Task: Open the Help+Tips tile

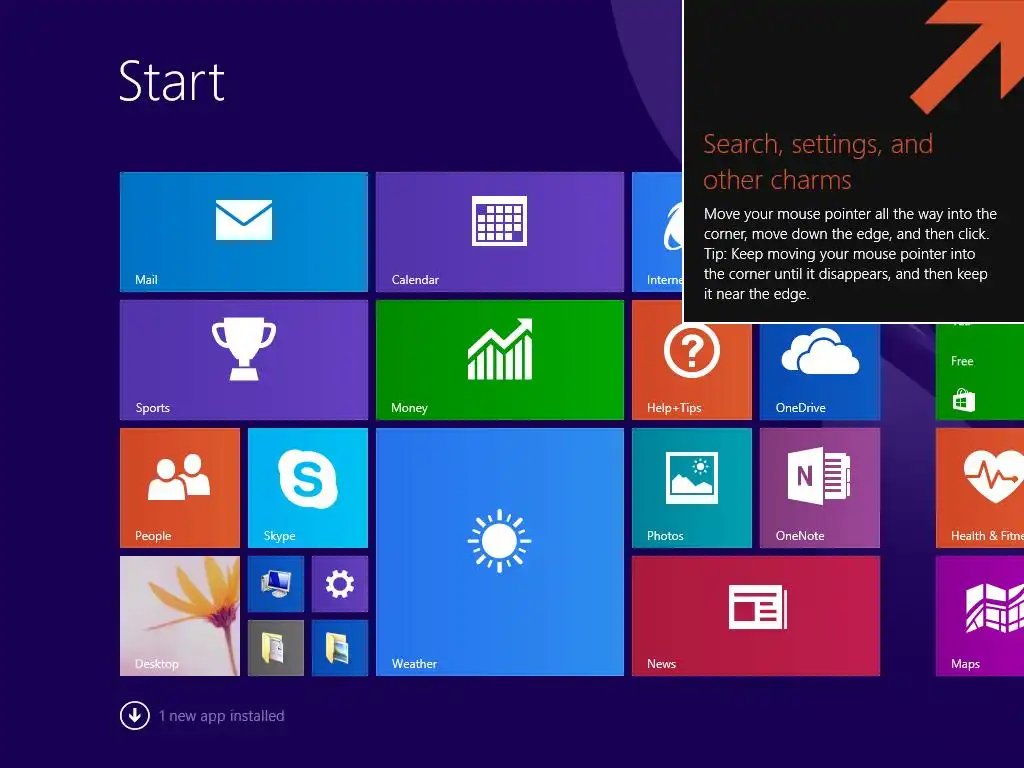Action: point(692,371)
